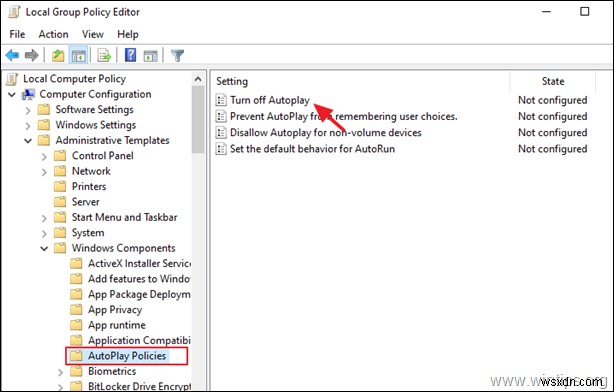Toggle Show/Hide Action Pane toolbar icon
The height and width of the screenshot is (392, 614).
[150, 55]
